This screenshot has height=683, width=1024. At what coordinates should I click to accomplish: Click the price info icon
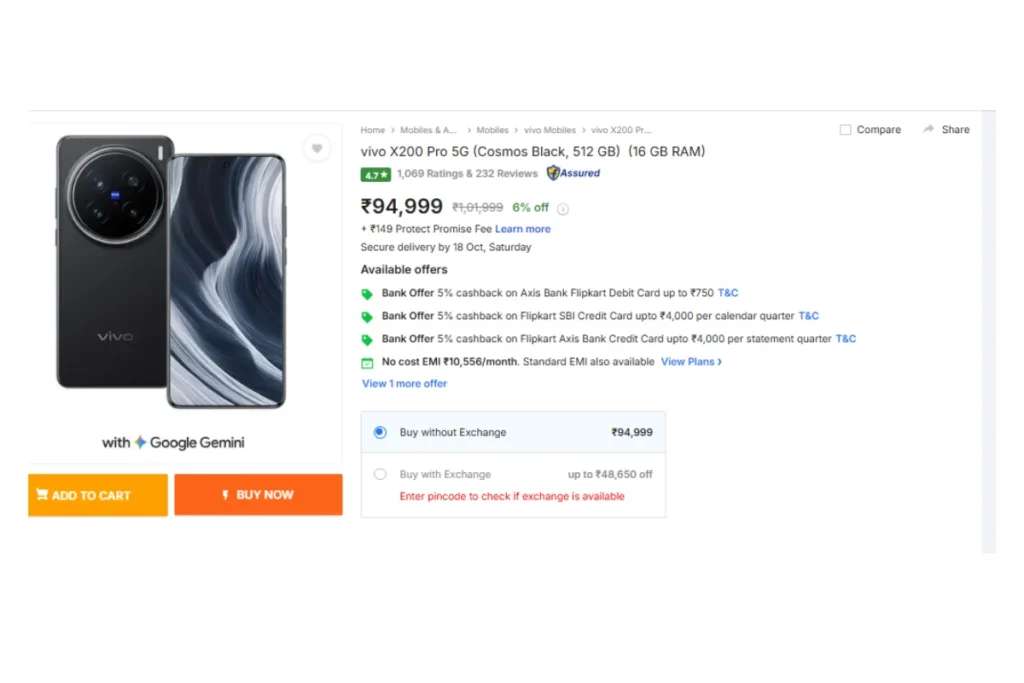click(563, 209)
